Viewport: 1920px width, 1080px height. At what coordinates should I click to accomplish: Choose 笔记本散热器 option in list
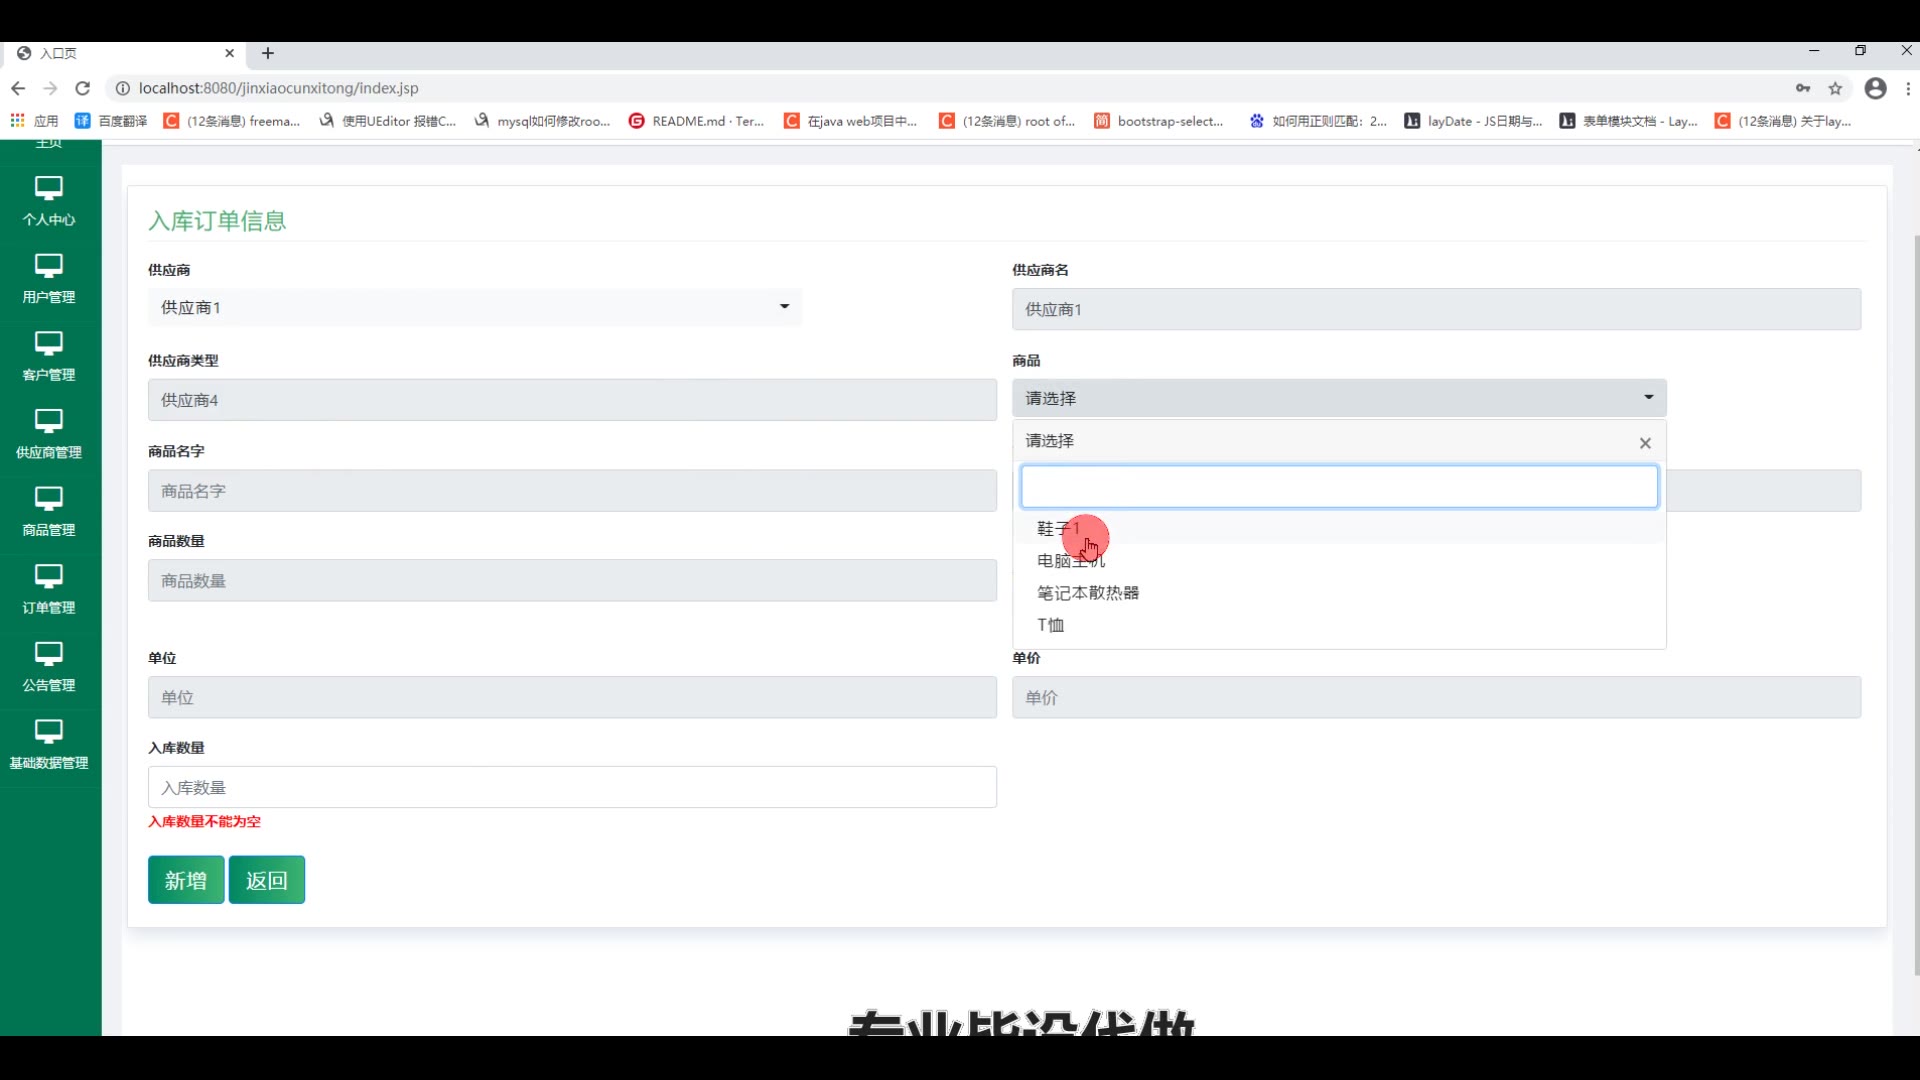coord(1088,593)
